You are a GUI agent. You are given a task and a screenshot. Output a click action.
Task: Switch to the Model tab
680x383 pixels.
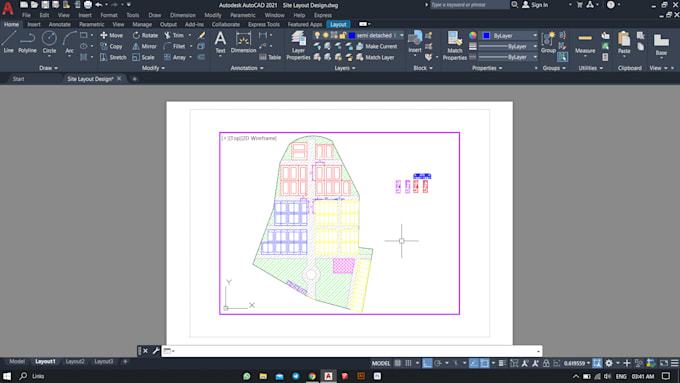[17, 361]
